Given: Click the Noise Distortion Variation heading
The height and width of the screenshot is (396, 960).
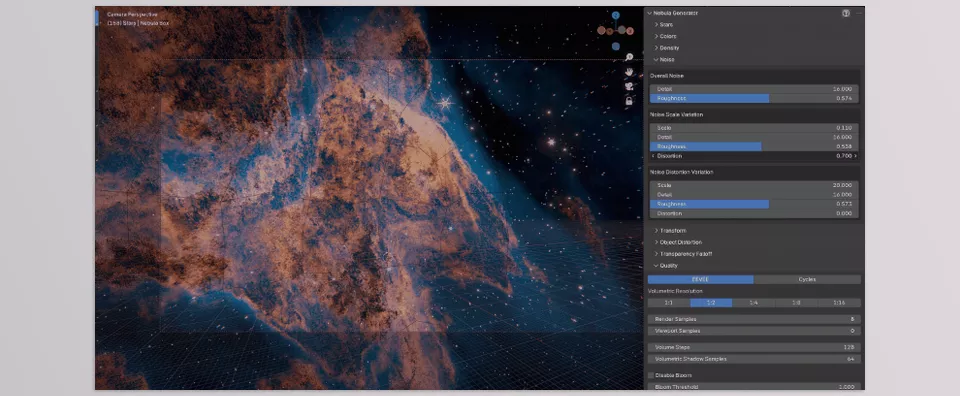Looking at the screenshot, I should (681, 172).
